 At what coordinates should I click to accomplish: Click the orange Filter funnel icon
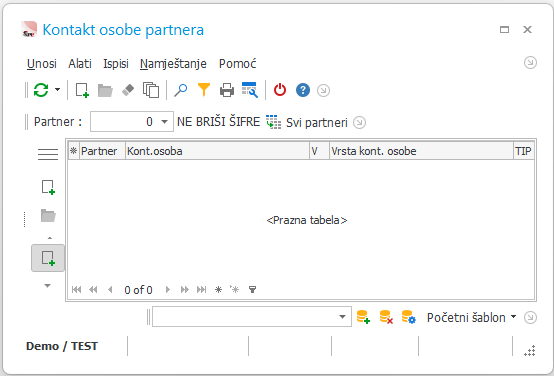tap(204, 90)
